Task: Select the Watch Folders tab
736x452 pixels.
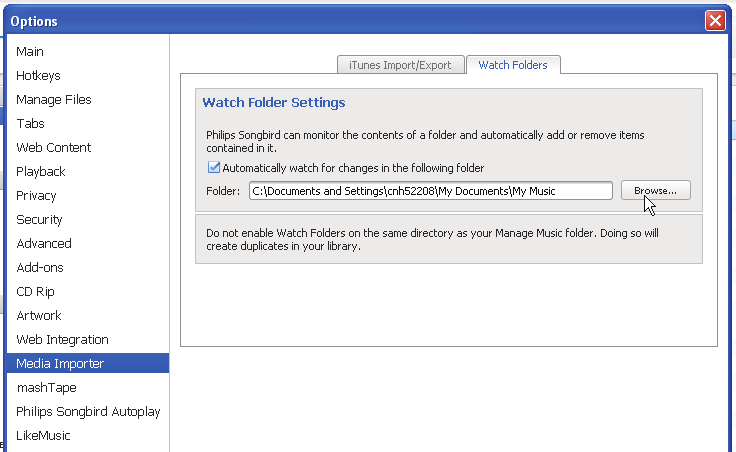Action: coord(513,65)
